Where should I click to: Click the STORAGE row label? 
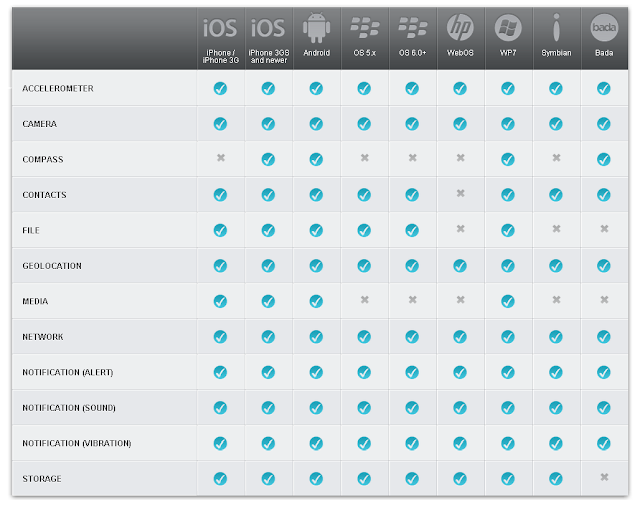click(42, 479)
